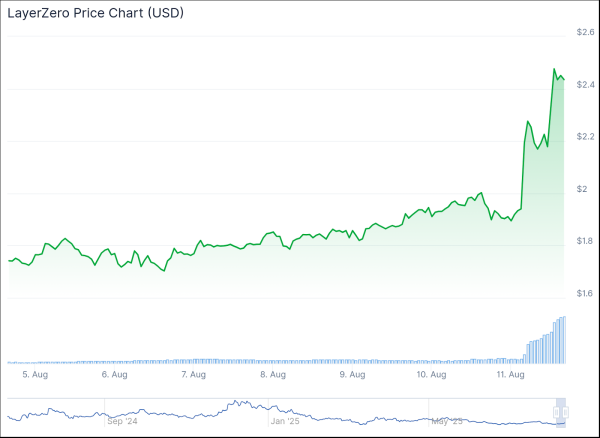This screenshot has width=600, height=438.
Task: Click Sep '24 in the navigator timeline
Action: [x=121, y=422]
